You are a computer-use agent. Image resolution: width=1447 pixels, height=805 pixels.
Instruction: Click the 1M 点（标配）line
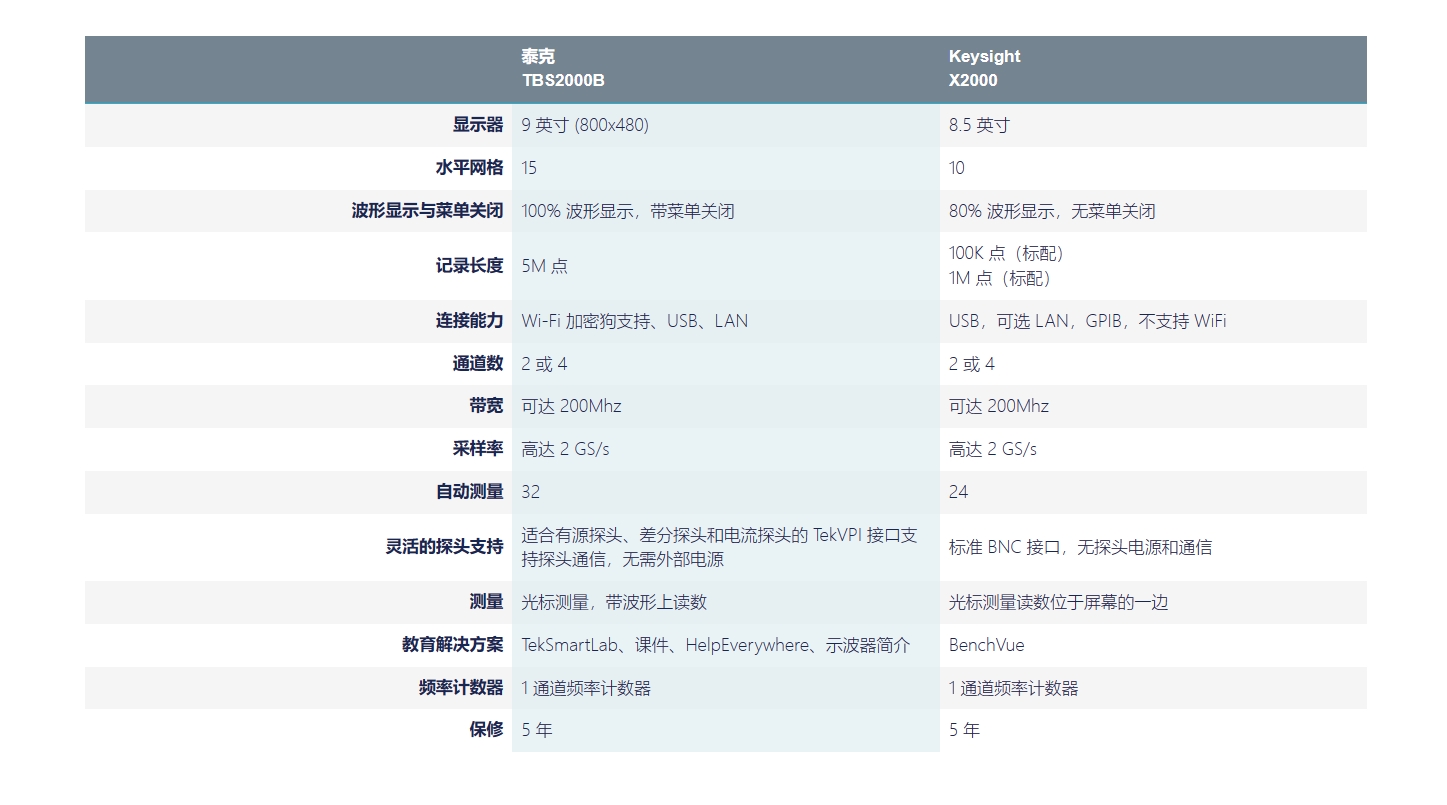[1000, 278]
